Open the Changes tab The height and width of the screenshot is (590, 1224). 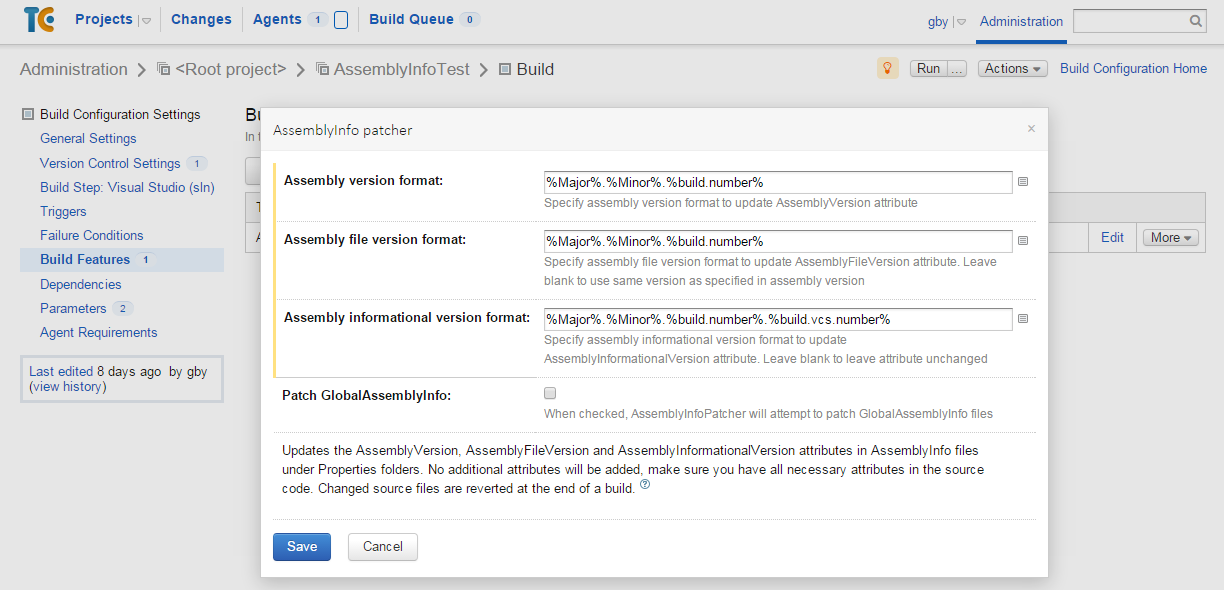(201, 19)
